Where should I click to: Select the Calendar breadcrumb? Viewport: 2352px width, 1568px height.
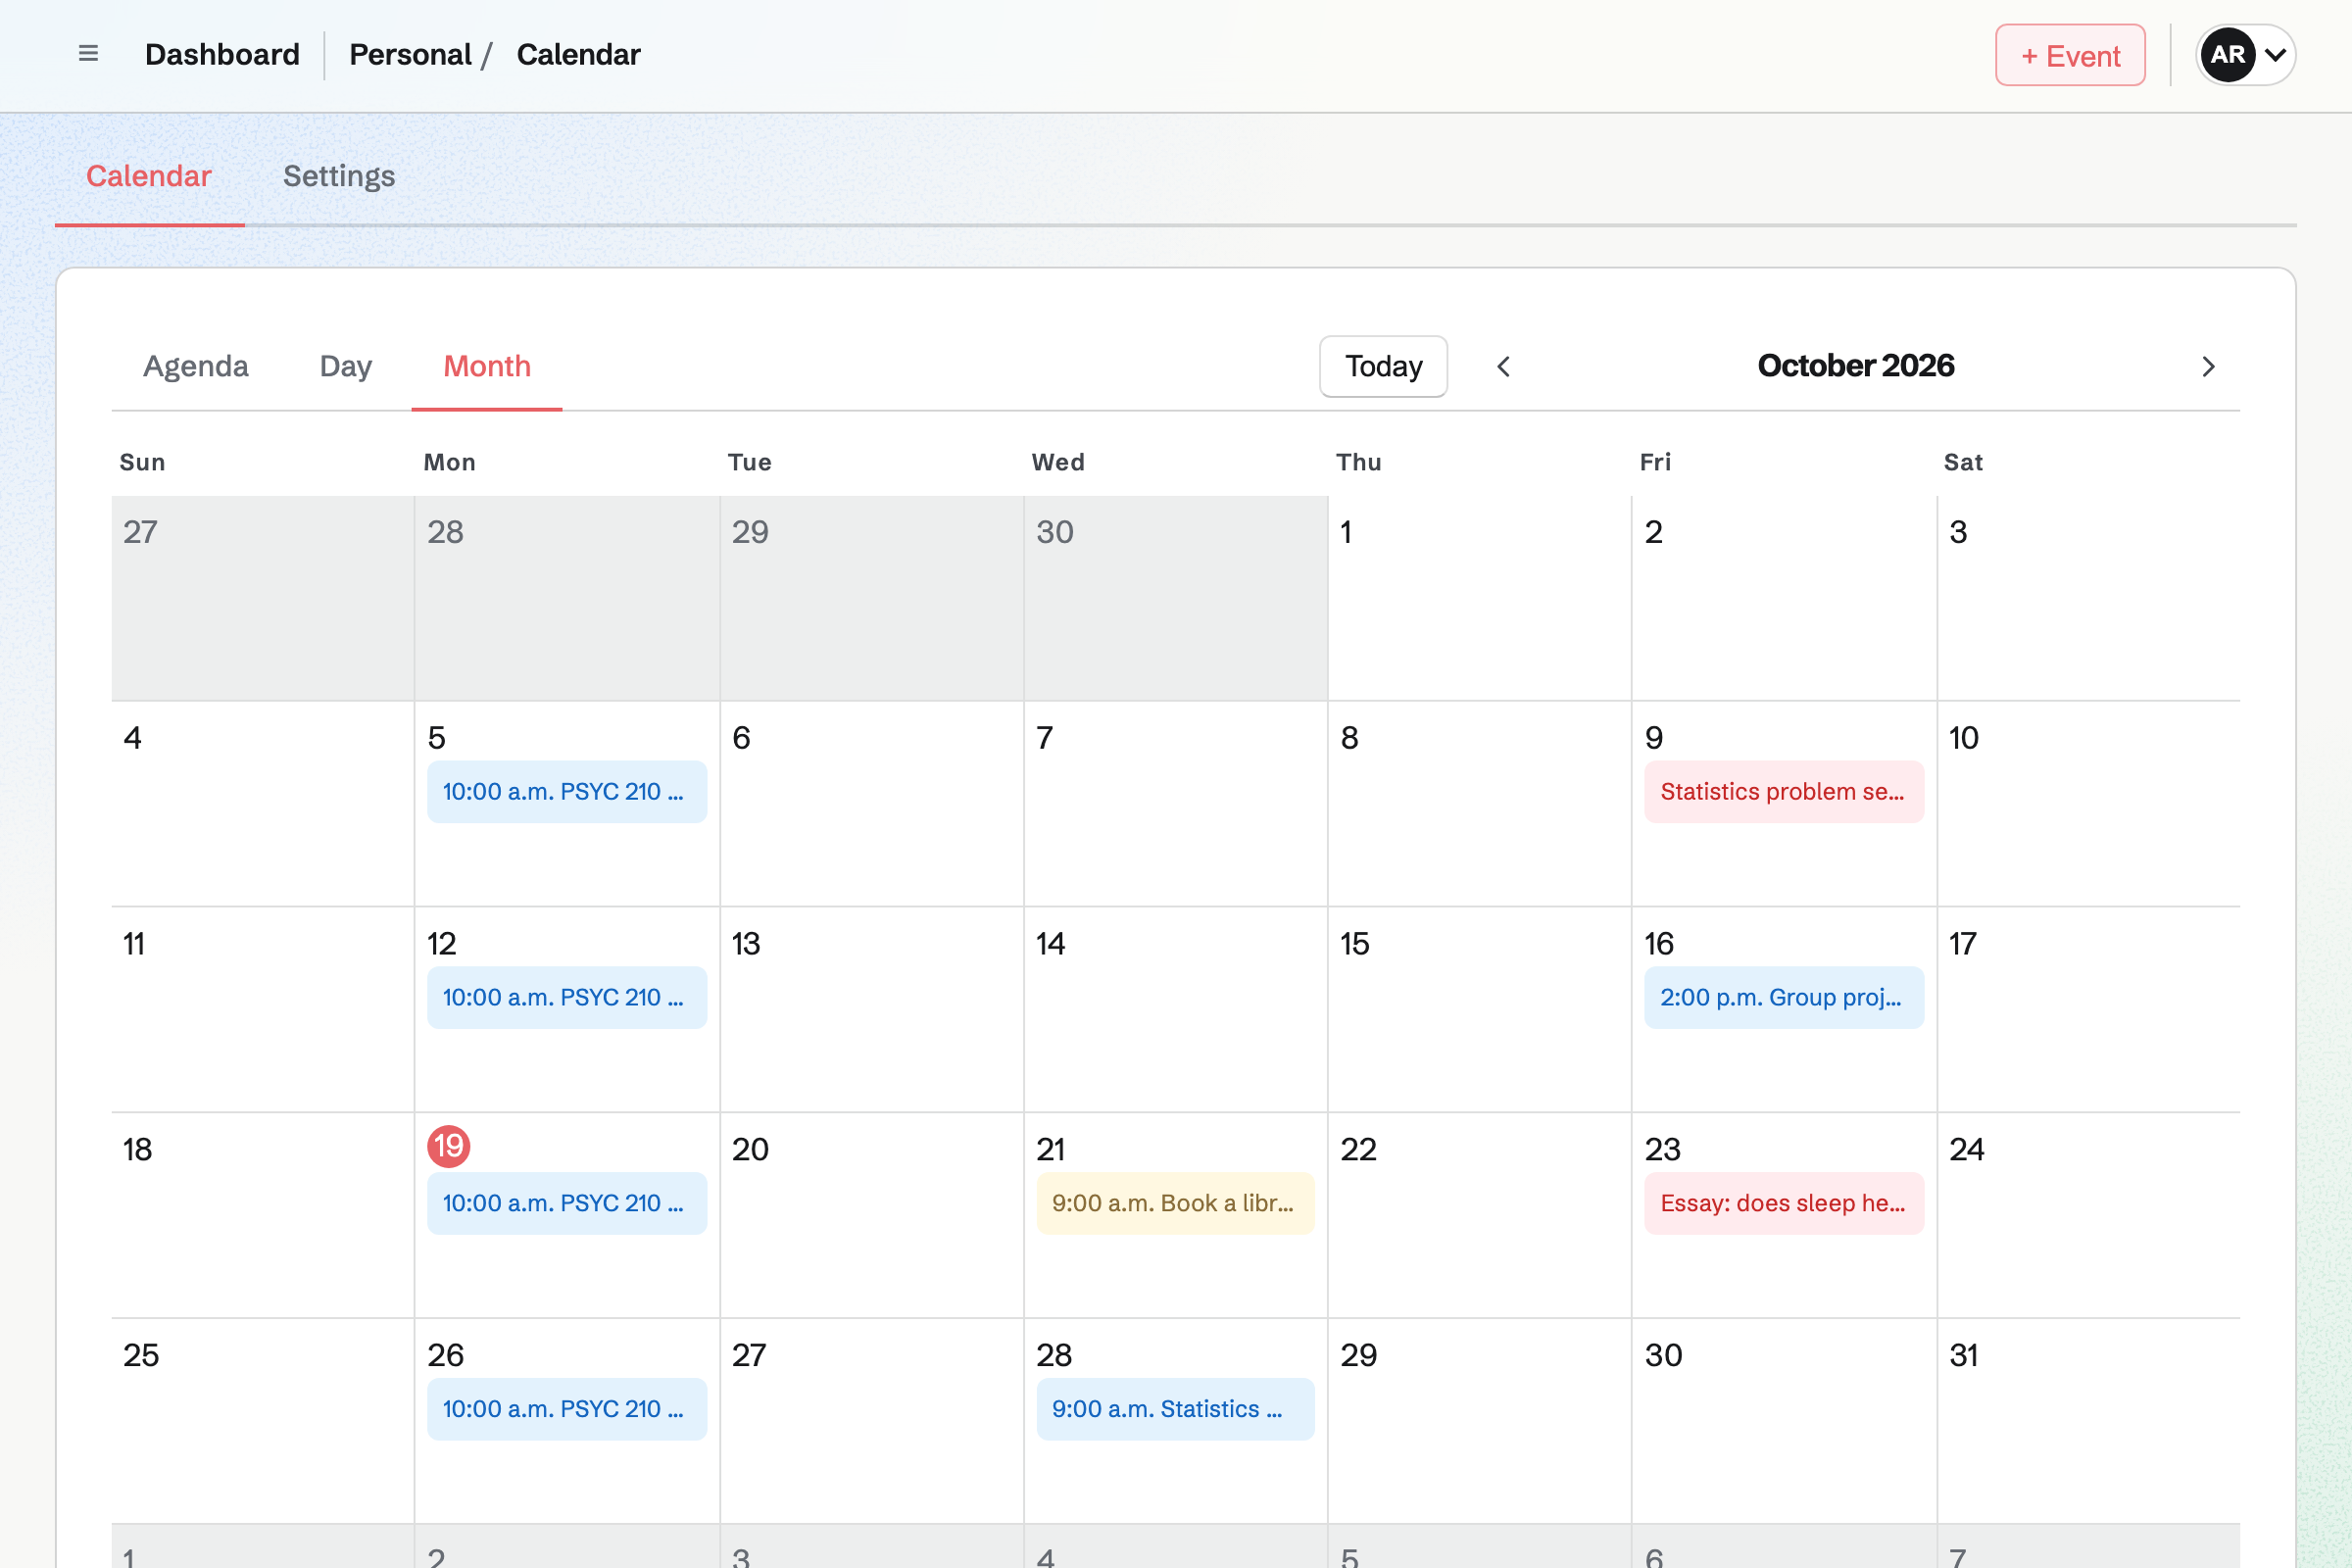click(x=578, y=54)
